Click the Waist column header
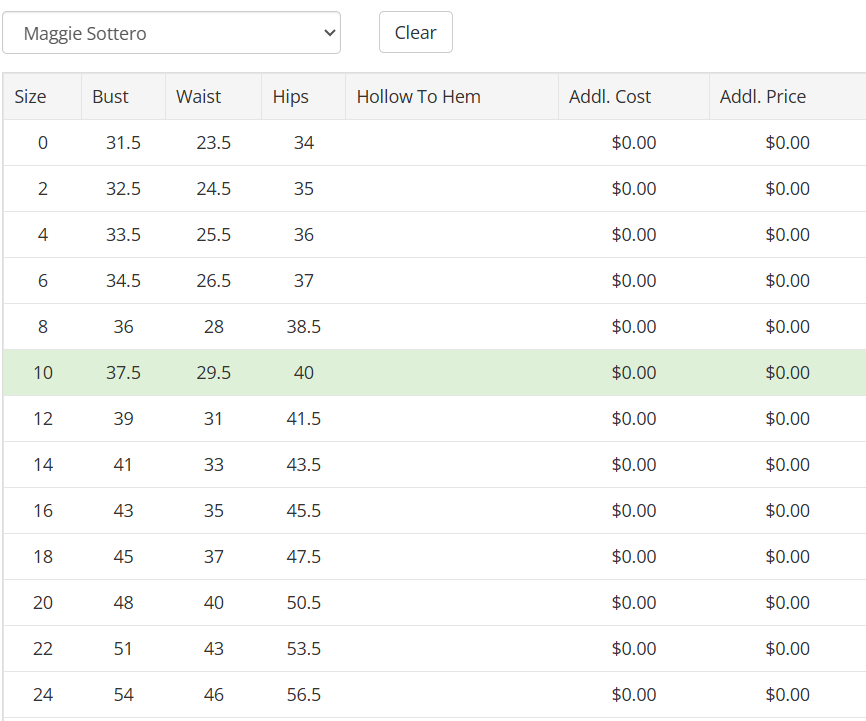The image size is (866, 721). pos(199,97)
